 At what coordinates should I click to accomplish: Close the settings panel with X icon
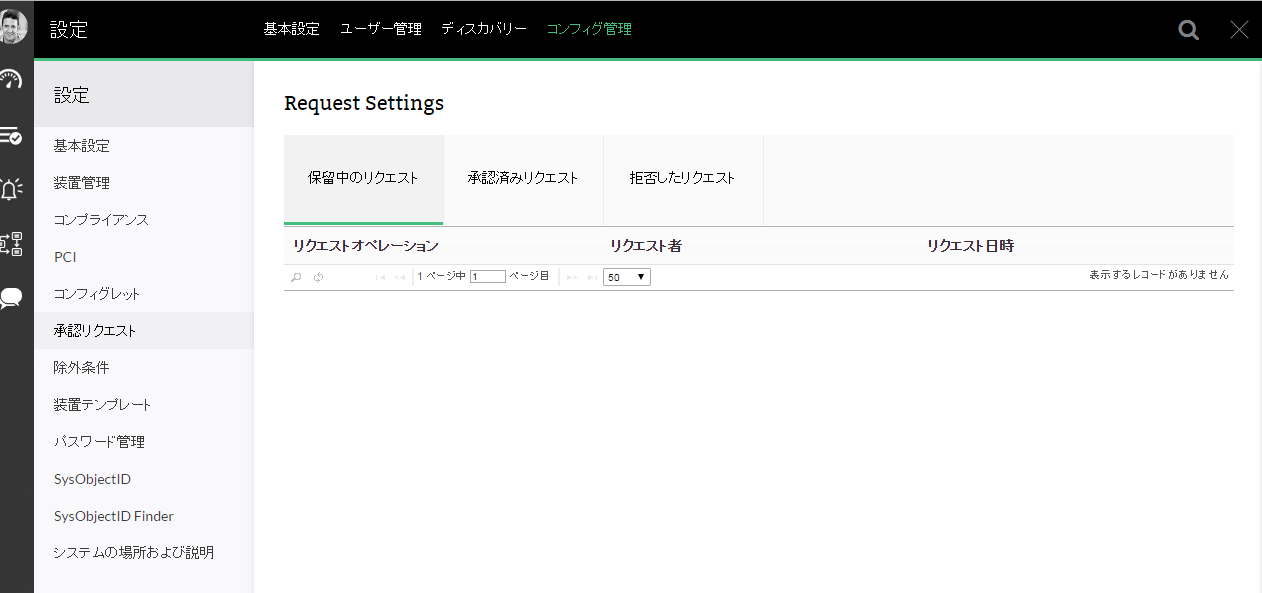pos(1239,30)
